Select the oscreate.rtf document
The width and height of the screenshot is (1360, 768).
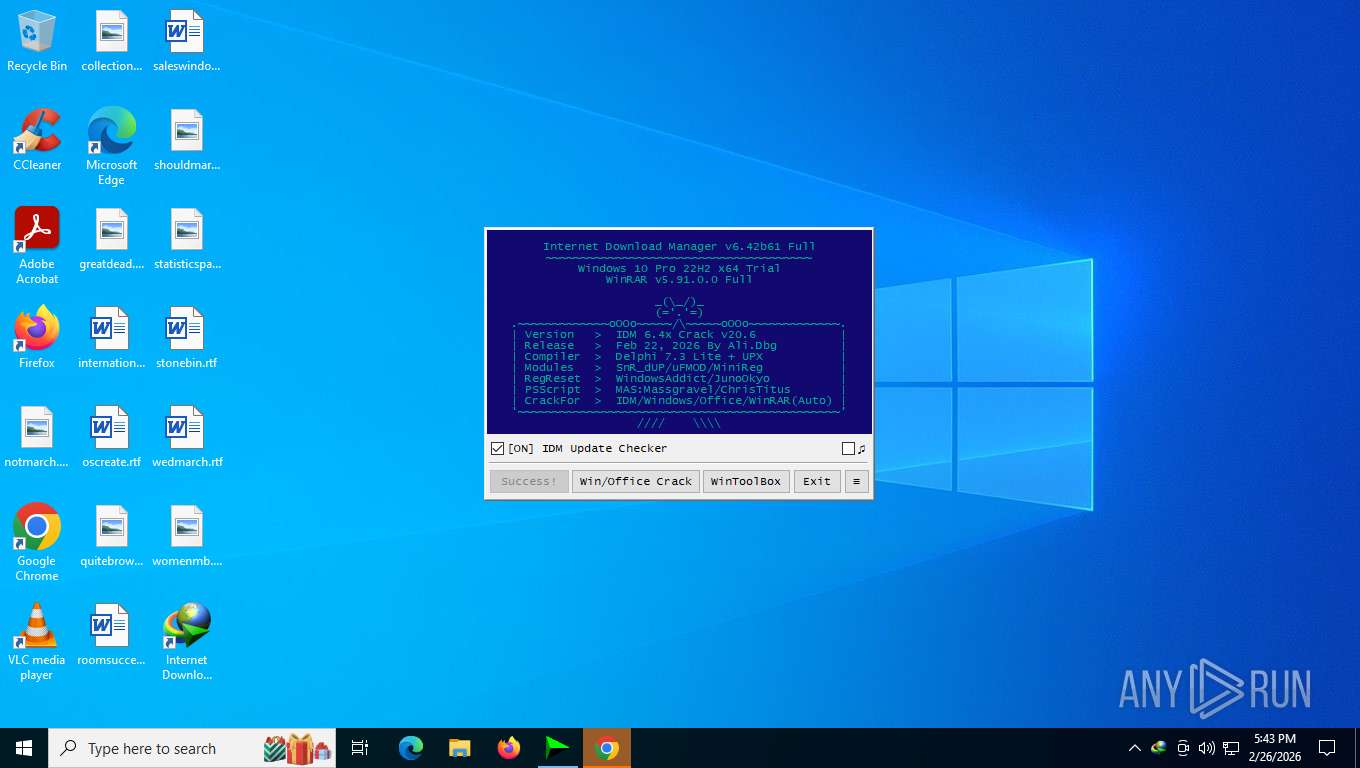pyautogui.click(x=111, y=437)
